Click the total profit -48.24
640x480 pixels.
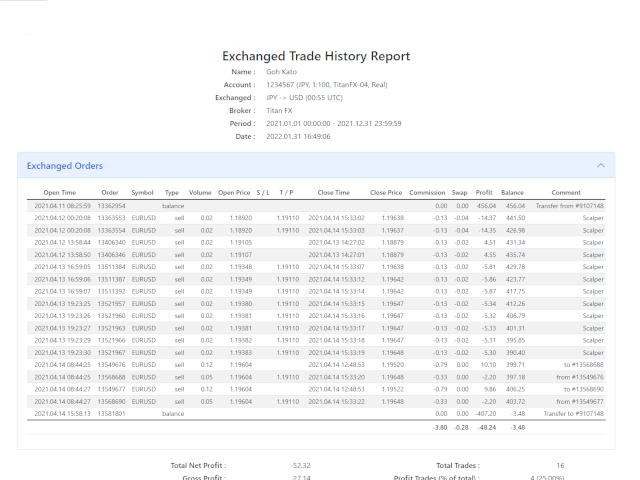[487, 427]
